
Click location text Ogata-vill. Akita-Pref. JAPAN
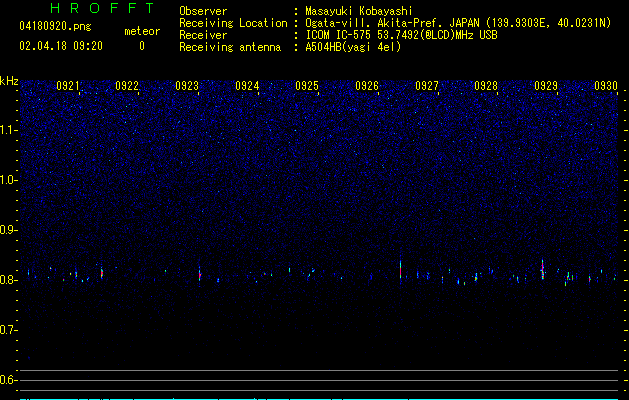tap(392, 23)
